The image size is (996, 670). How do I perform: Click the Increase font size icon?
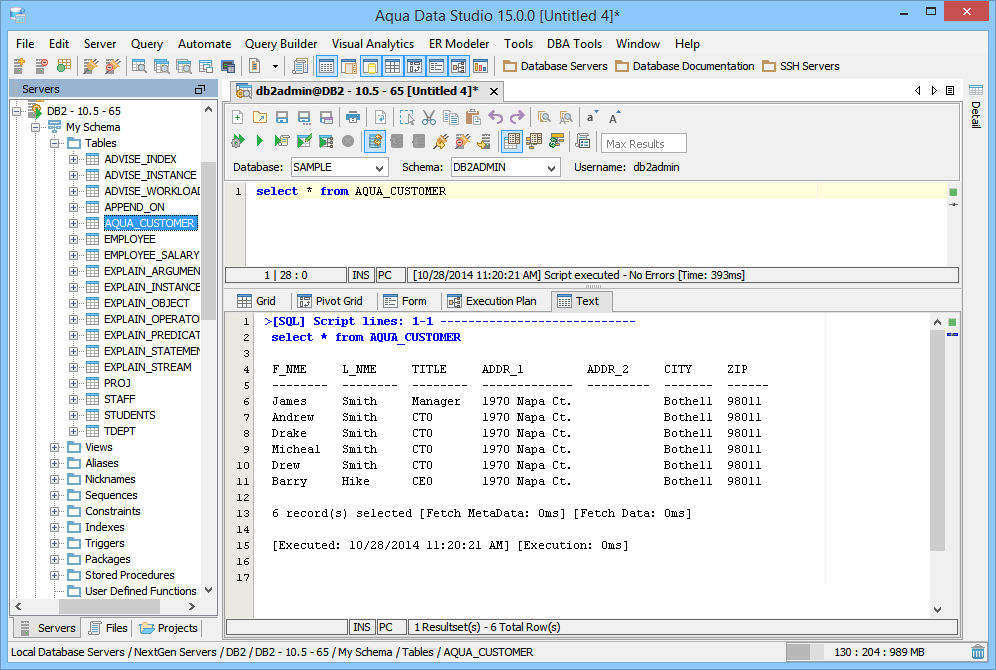pyautogui.click(x=614, y=117)
